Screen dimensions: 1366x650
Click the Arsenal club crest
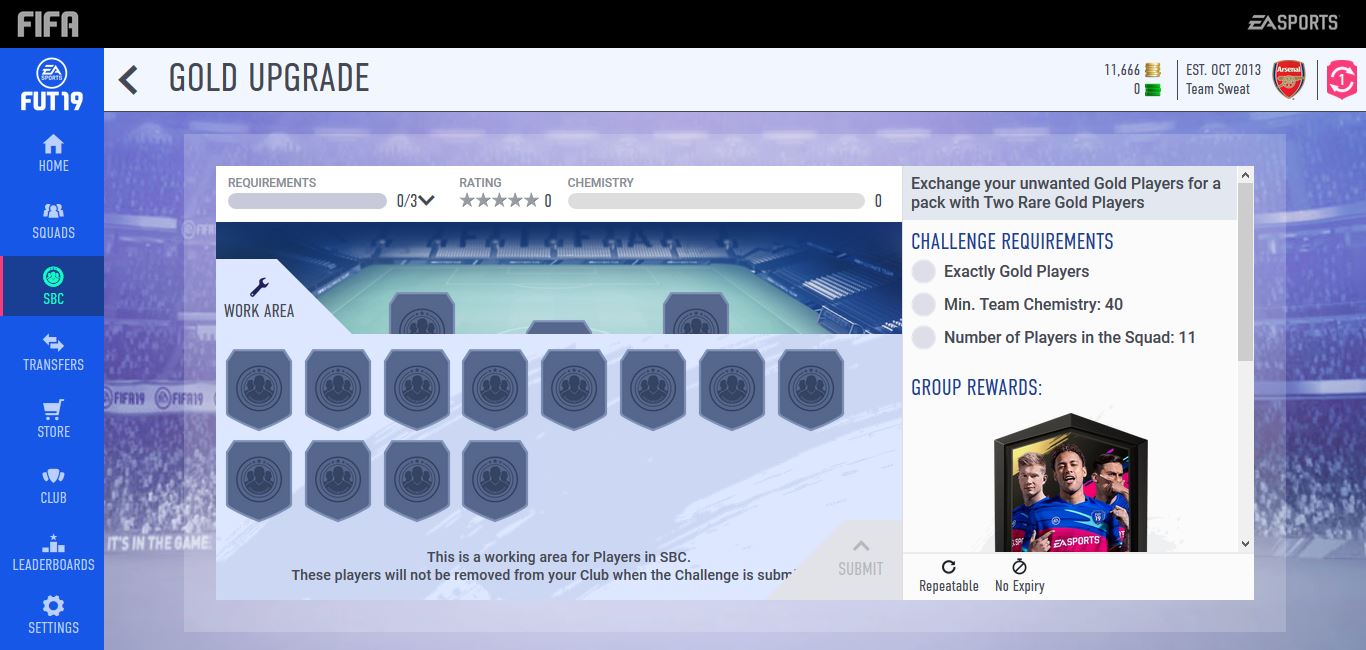pos(1289,79)
